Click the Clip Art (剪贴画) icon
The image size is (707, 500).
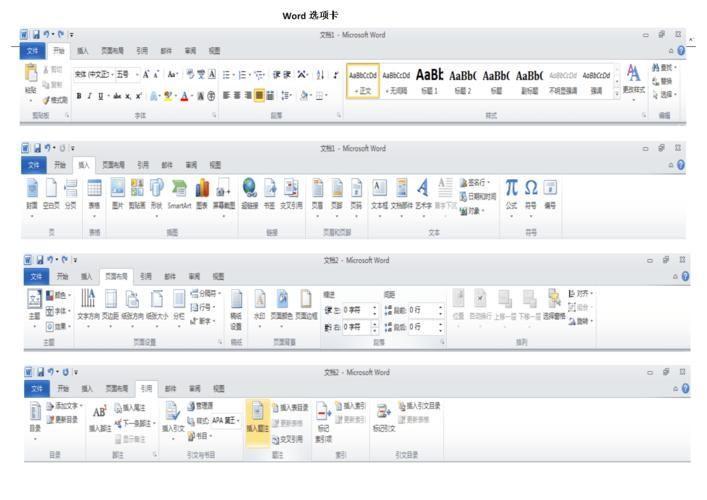point(137,188)
